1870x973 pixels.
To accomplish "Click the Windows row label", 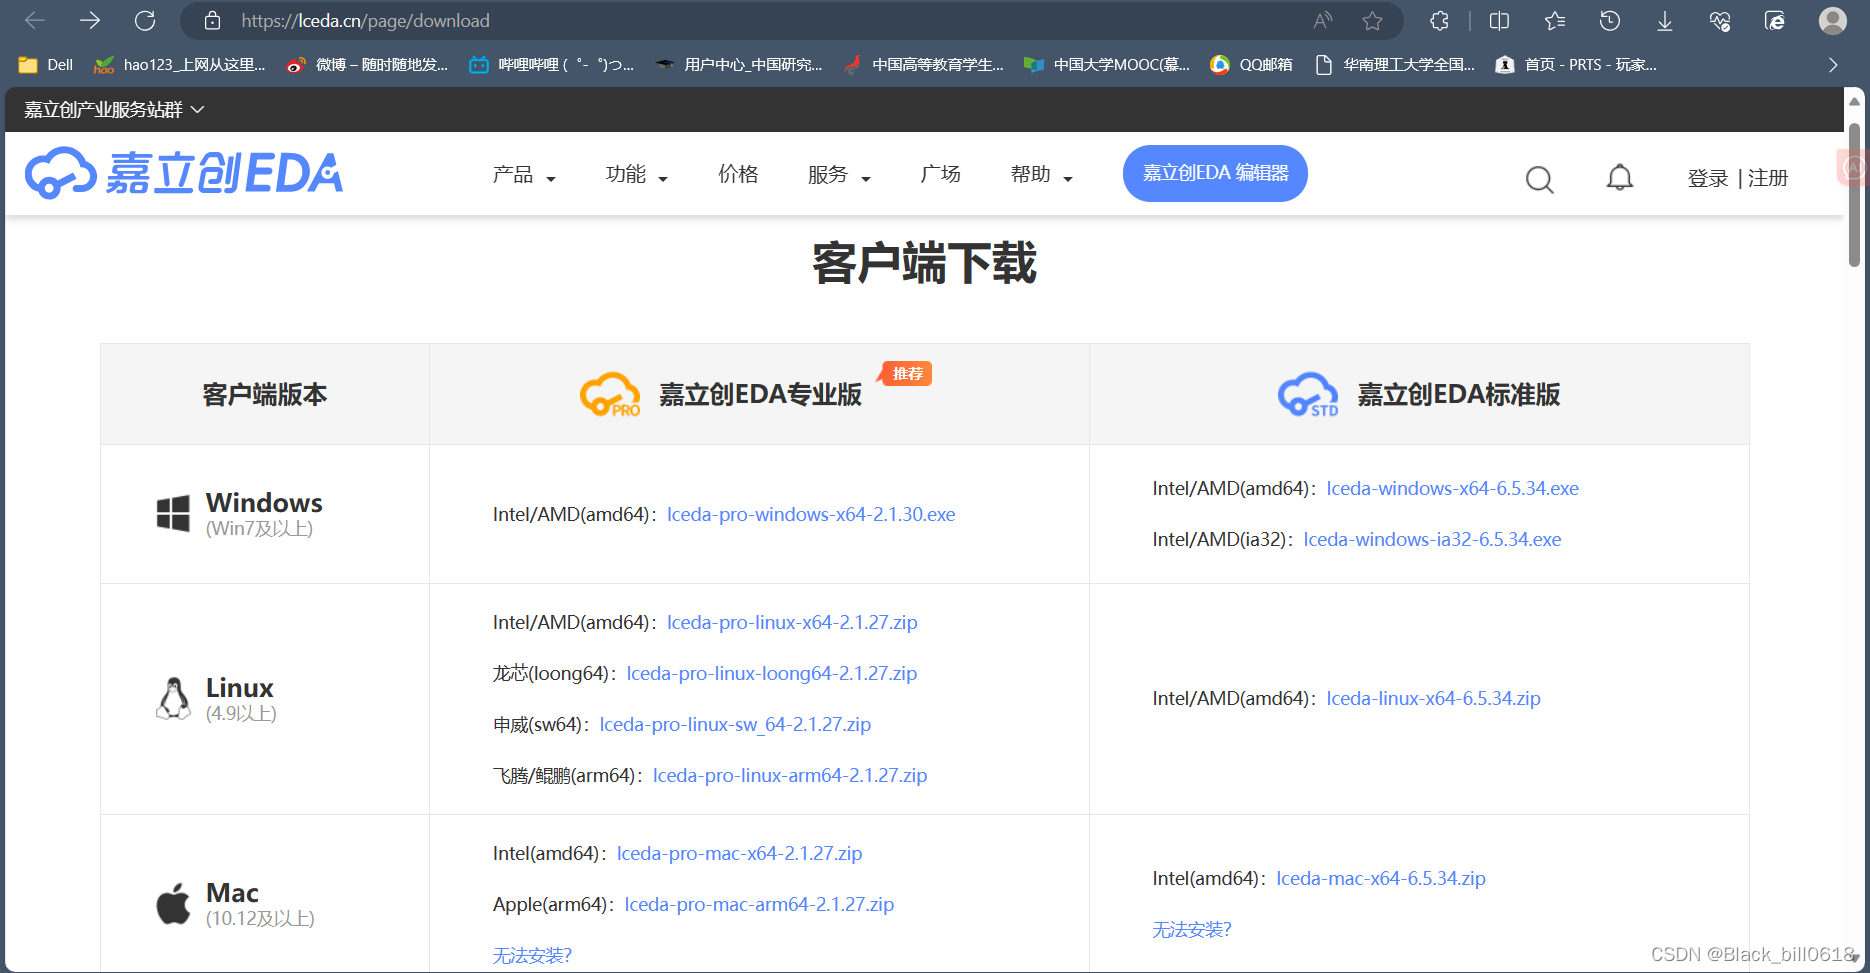I will (x=240, y=514).
